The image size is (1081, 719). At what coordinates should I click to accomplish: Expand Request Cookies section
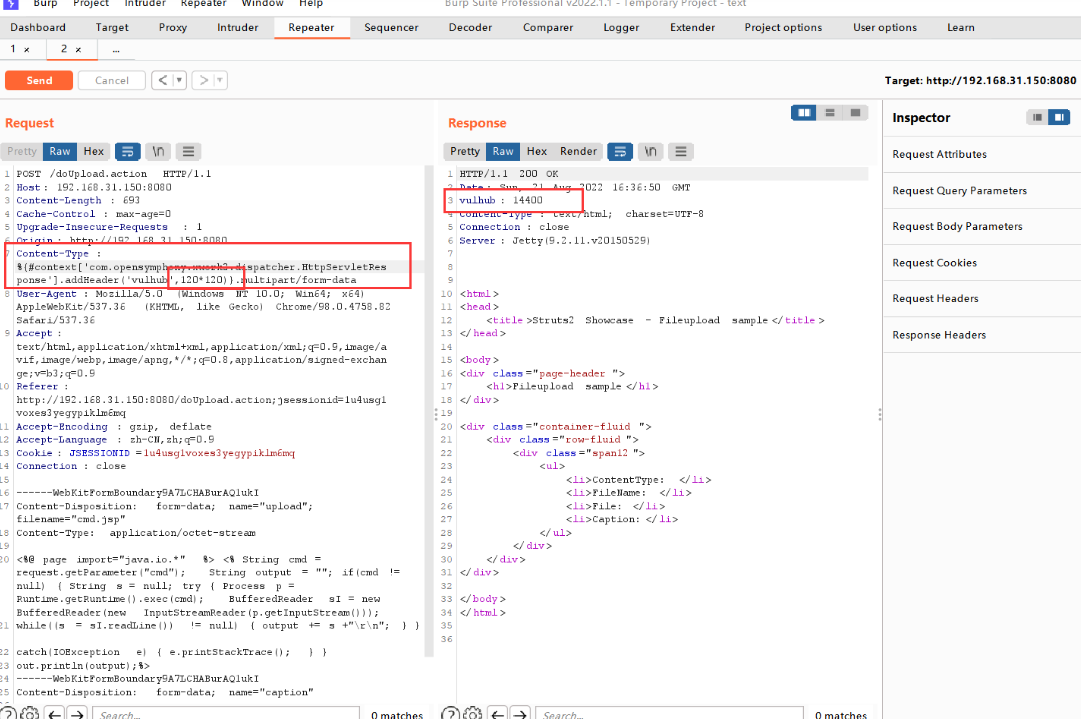point(982,263)
